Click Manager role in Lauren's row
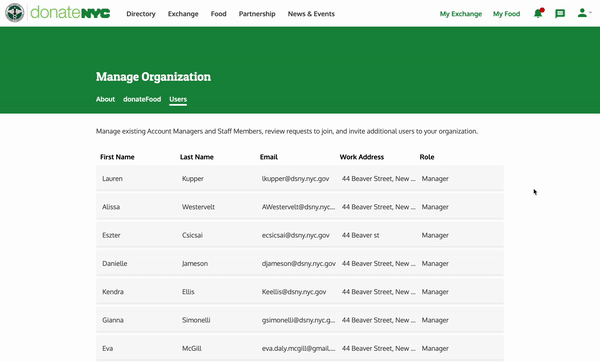Screen dimensions: 600x362 pos(435,178)
